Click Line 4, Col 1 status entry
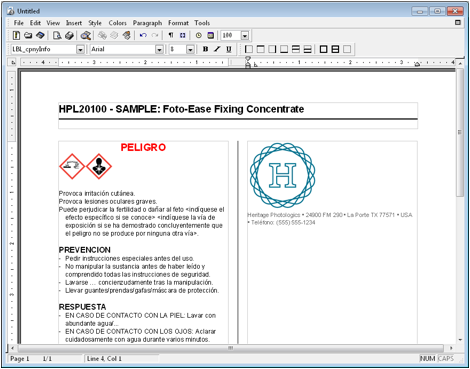The height and width of the screenshot is (369, 470). [104, 359]
